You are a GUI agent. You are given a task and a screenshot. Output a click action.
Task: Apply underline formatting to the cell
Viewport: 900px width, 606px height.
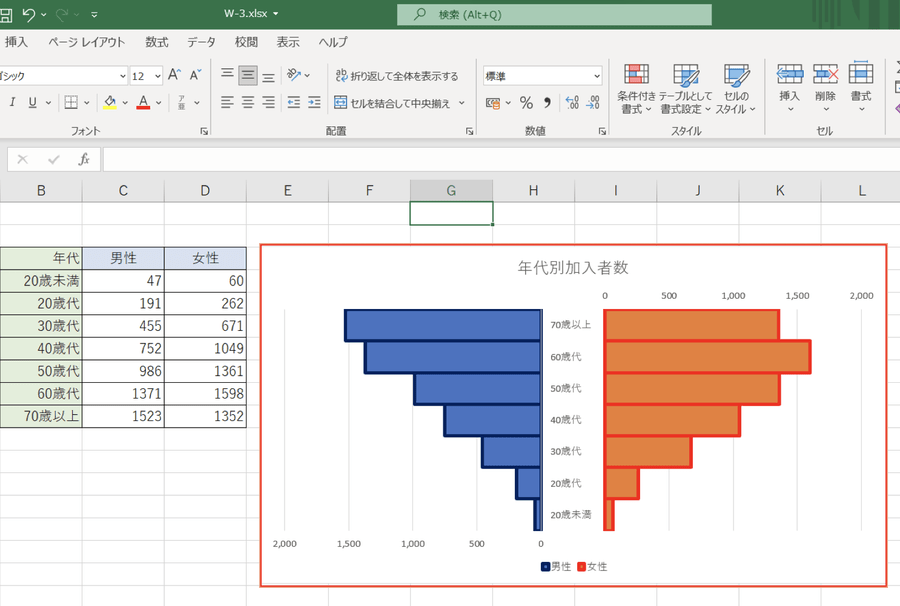(33, 102)
